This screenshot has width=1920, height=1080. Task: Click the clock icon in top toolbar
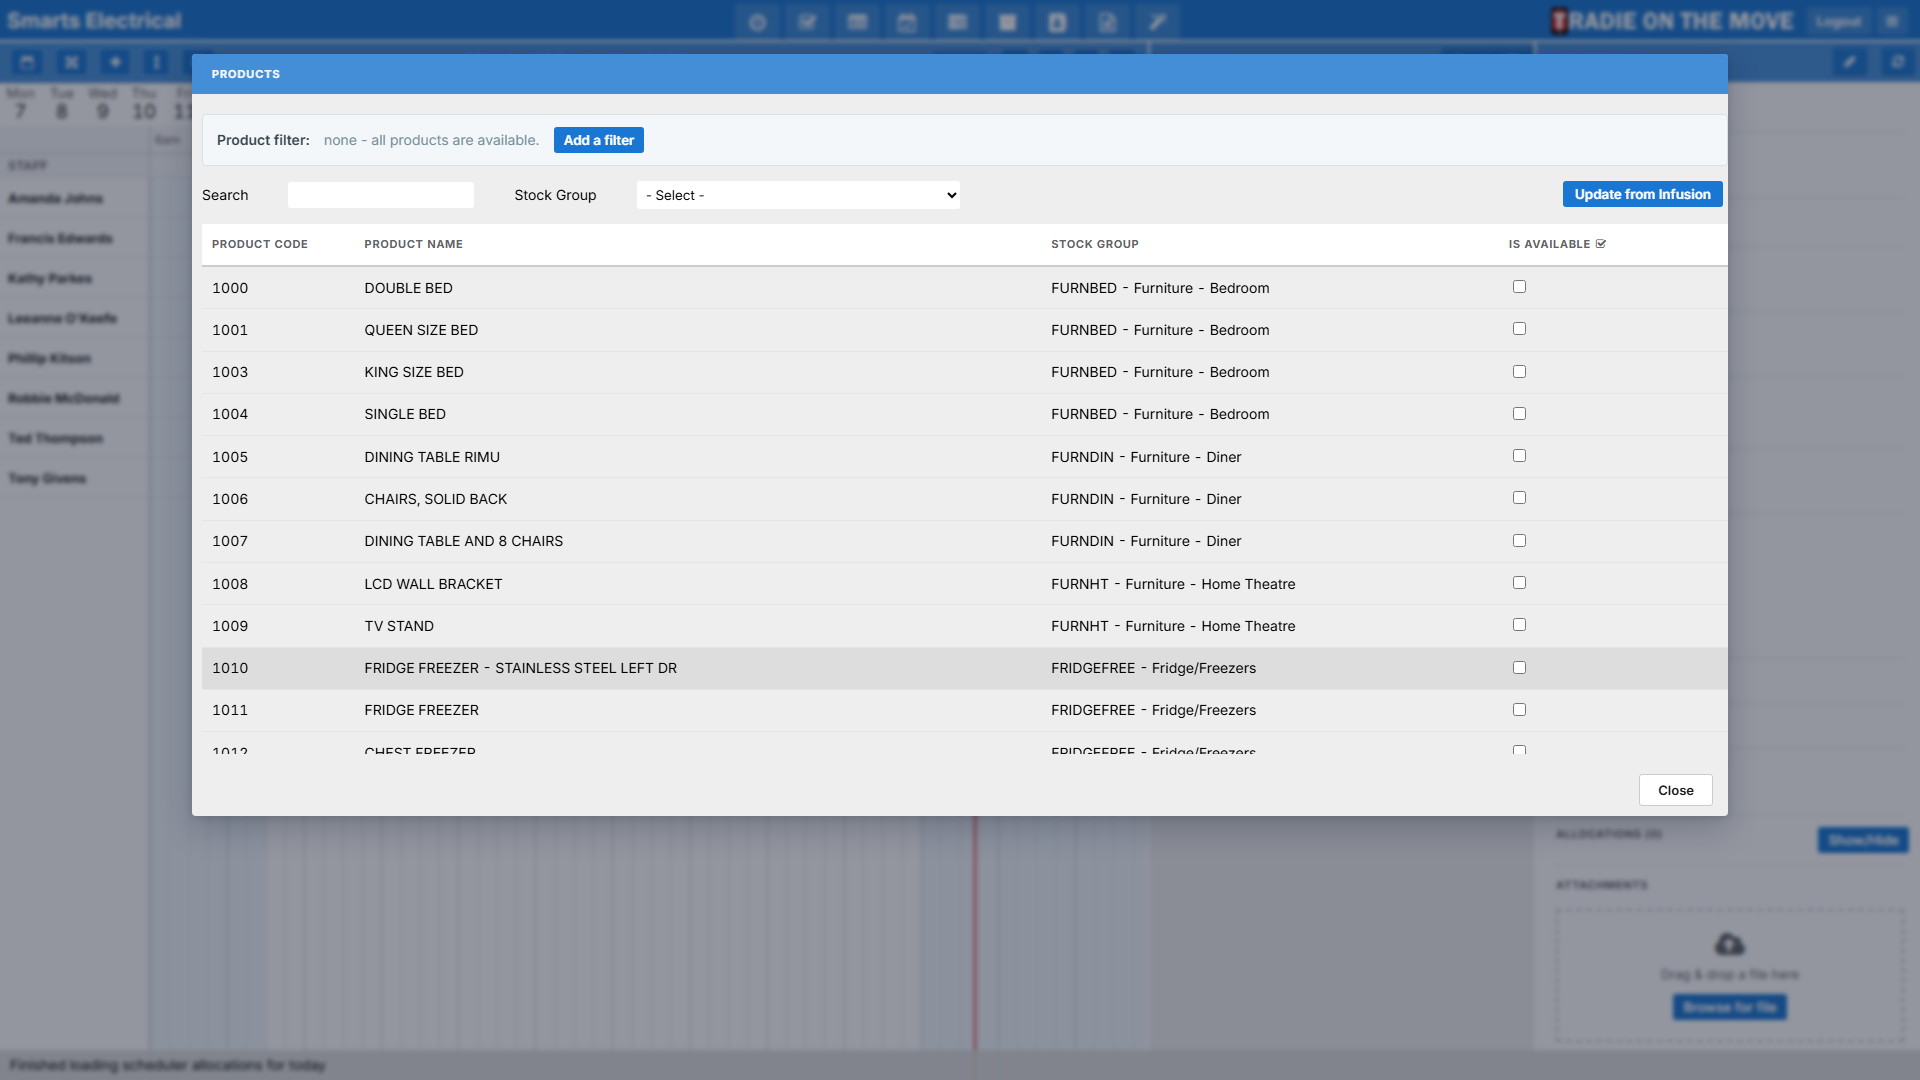(x=757, y=22)
